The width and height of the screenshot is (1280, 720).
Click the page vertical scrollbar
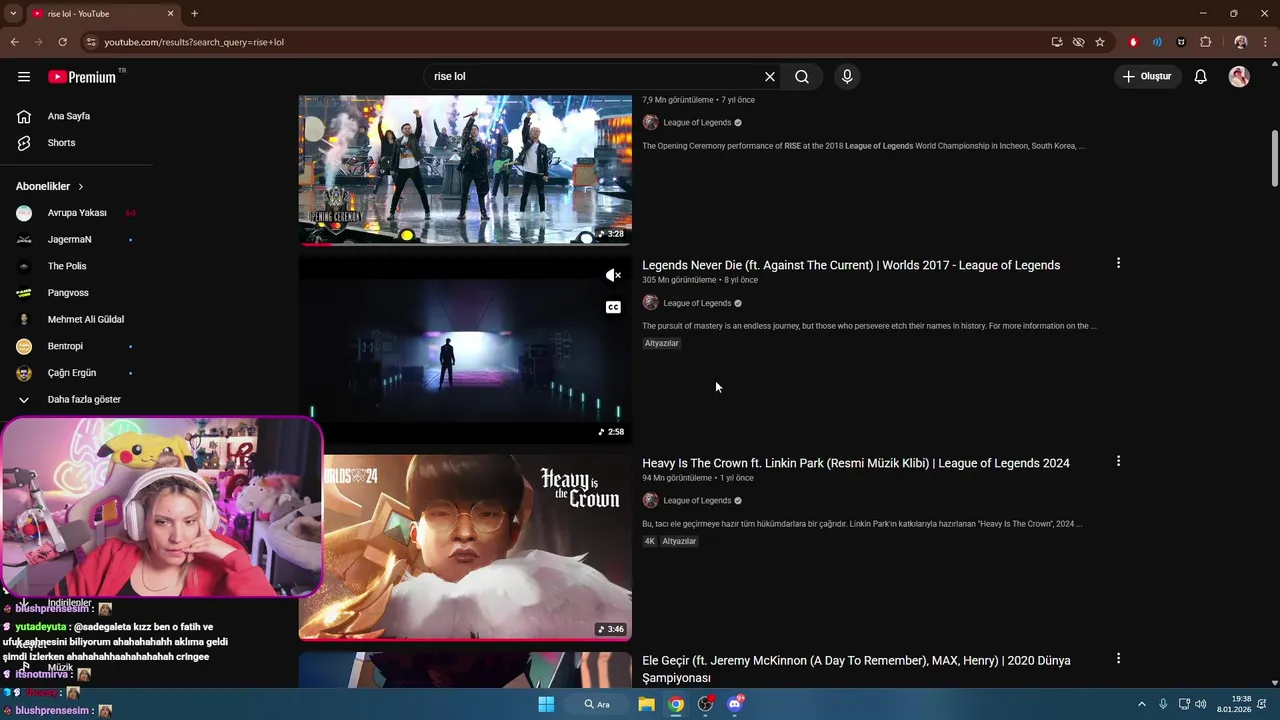[1274, 158]
